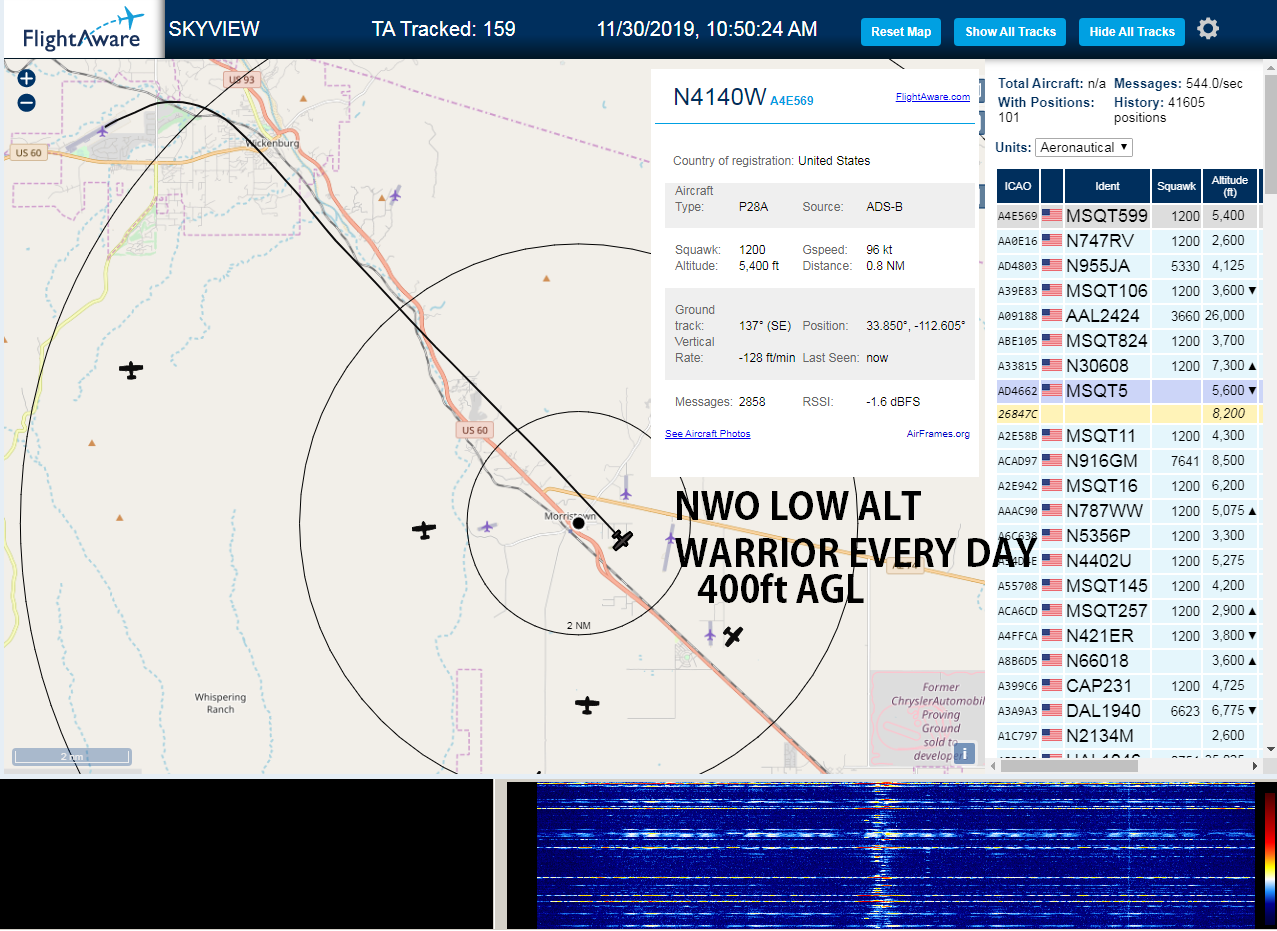Screen dimensions: 1277x931
Task: Zoom in on the map
Action: pos(27,79)
